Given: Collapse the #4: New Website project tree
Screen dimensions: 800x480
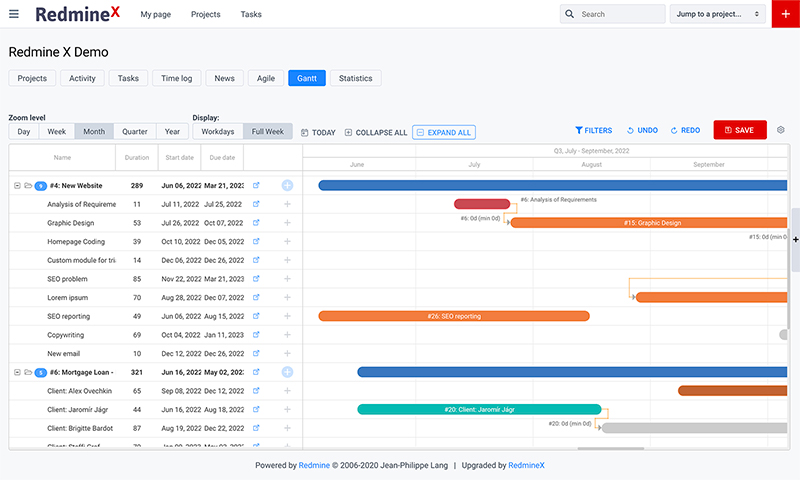Looking at the screenshot, I should pos(17,186).
